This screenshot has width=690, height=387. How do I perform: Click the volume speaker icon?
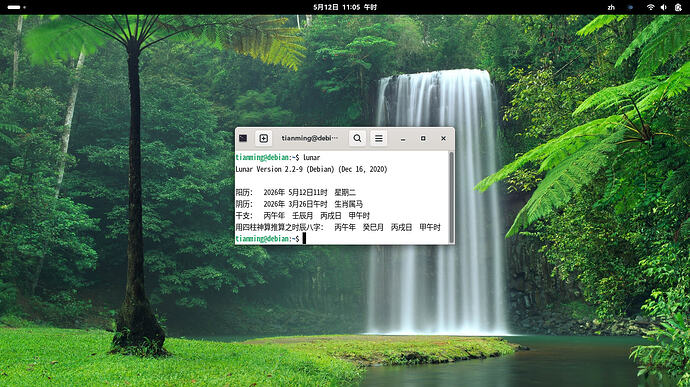664,7
